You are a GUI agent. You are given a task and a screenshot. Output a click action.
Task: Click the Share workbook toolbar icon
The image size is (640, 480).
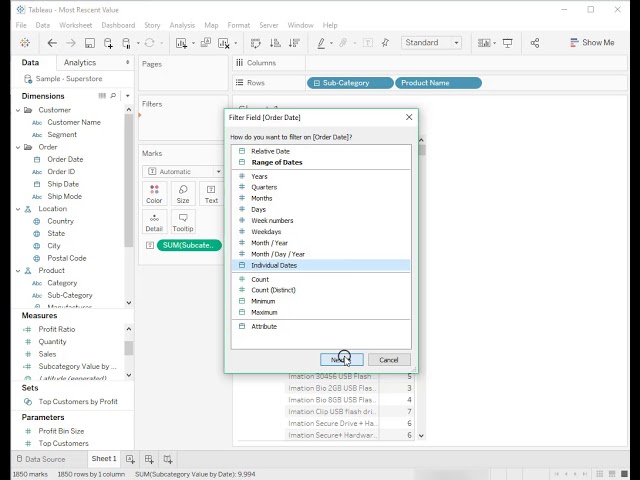click(535, 43)
